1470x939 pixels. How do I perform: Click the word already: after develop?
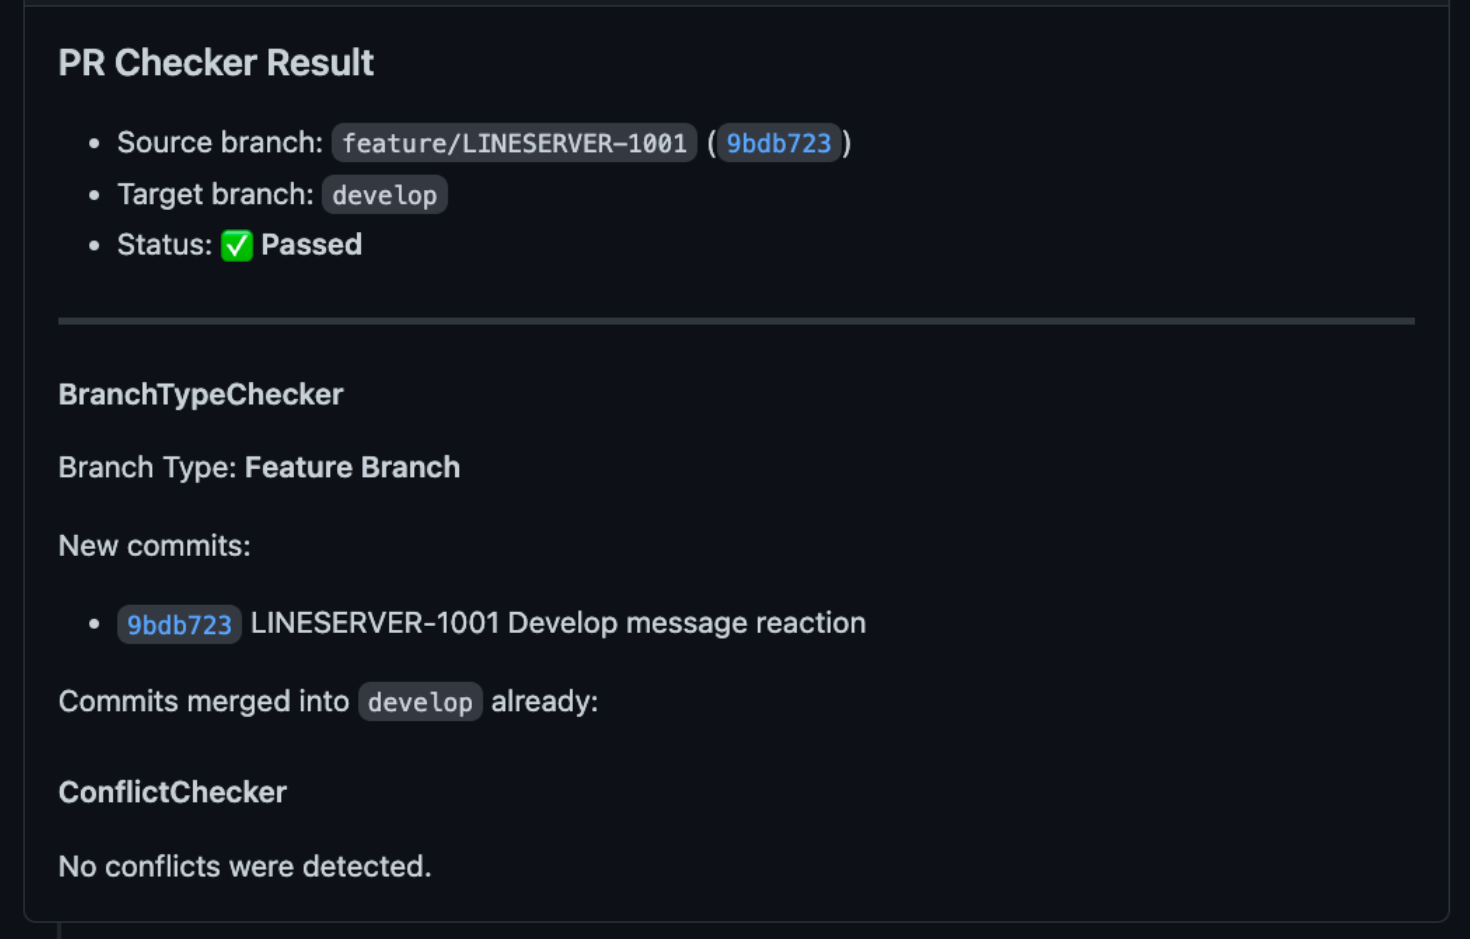pyautogui.click(x=545, y=702)
